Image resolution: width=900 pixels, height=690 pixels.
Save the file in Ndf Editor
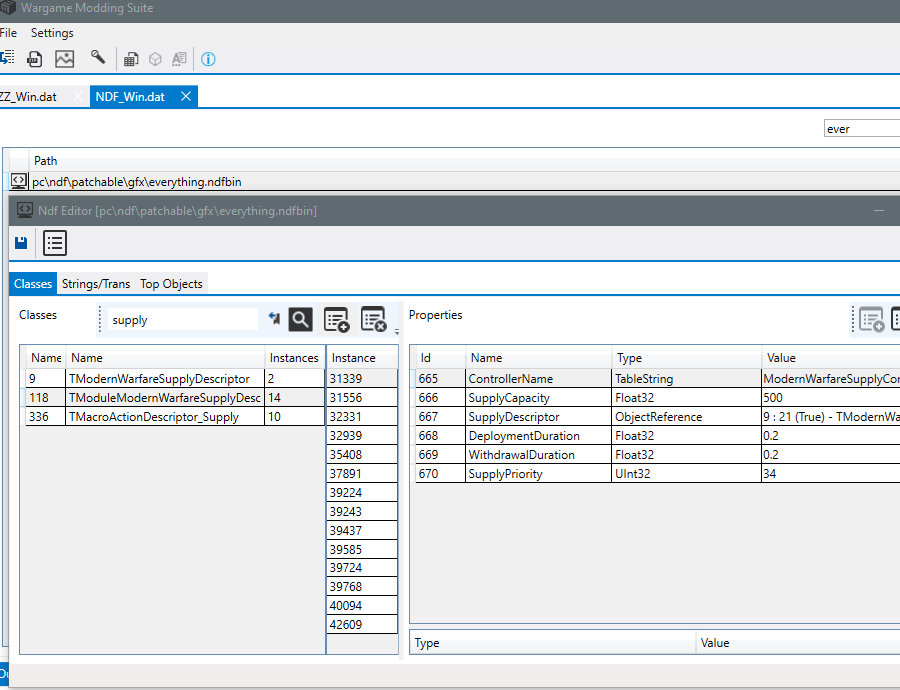point(21,243)
